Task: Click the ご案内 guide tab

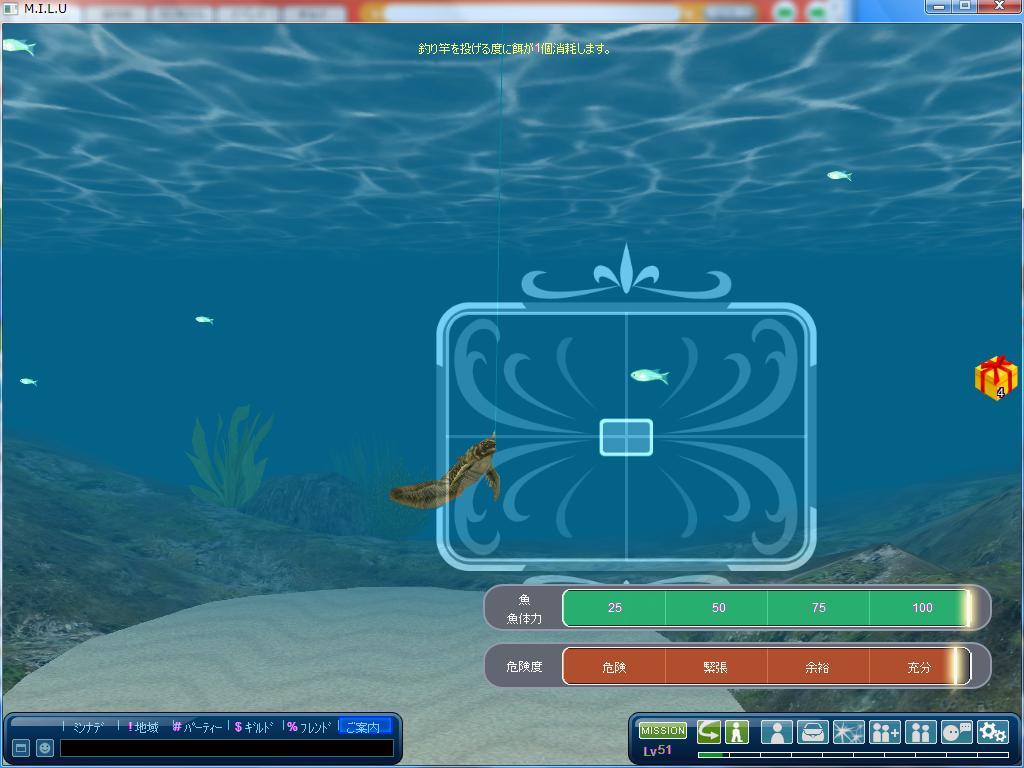Action: 363,727
